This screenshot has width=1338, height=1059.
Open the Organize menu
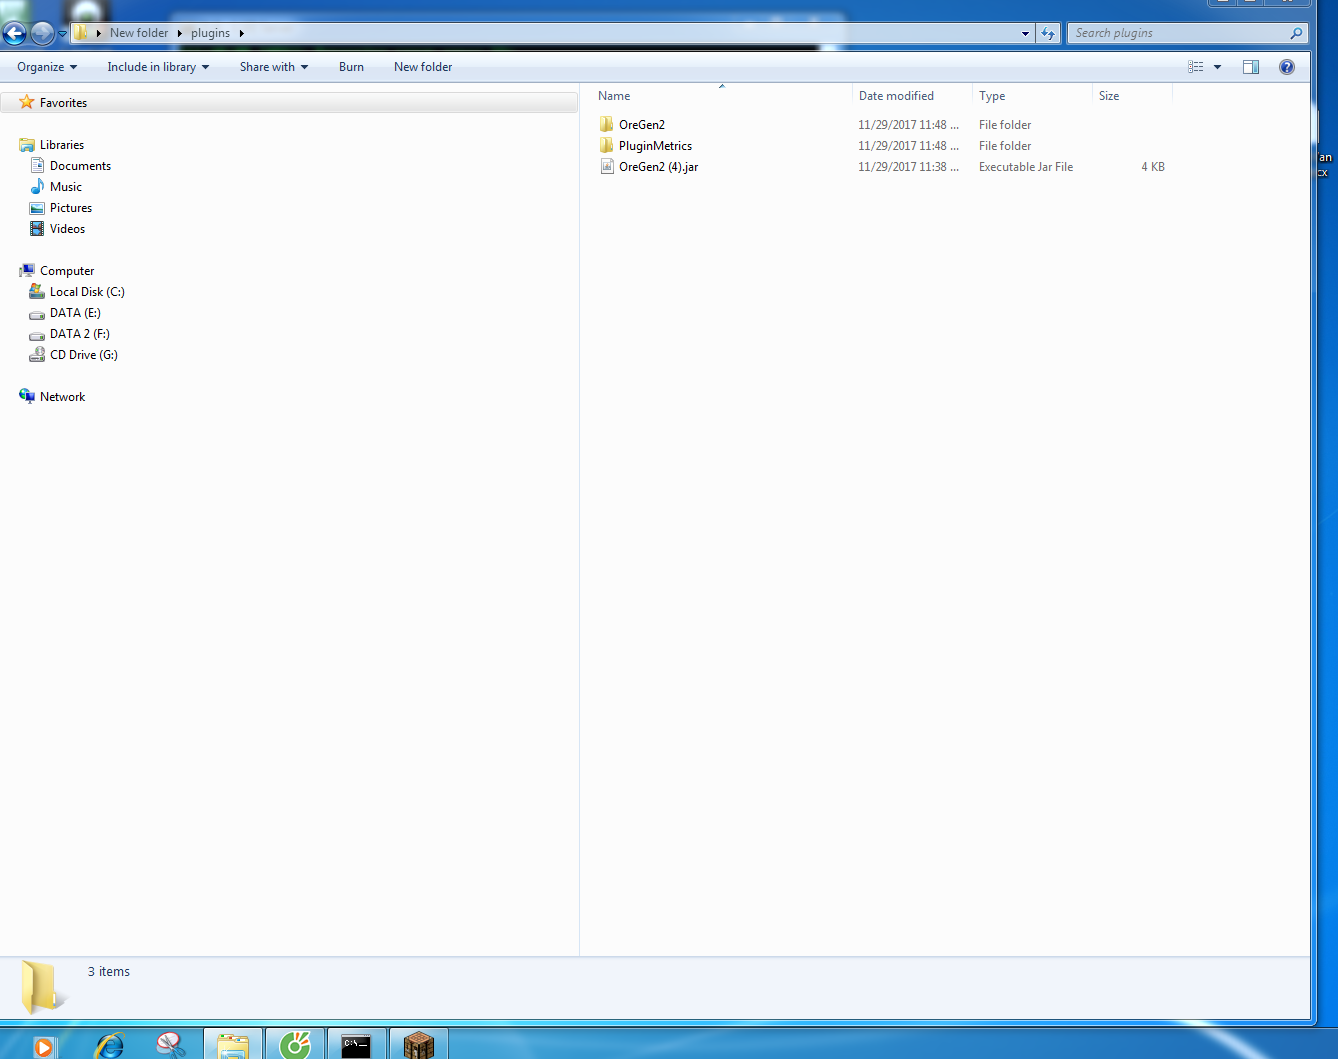point(47,67)
